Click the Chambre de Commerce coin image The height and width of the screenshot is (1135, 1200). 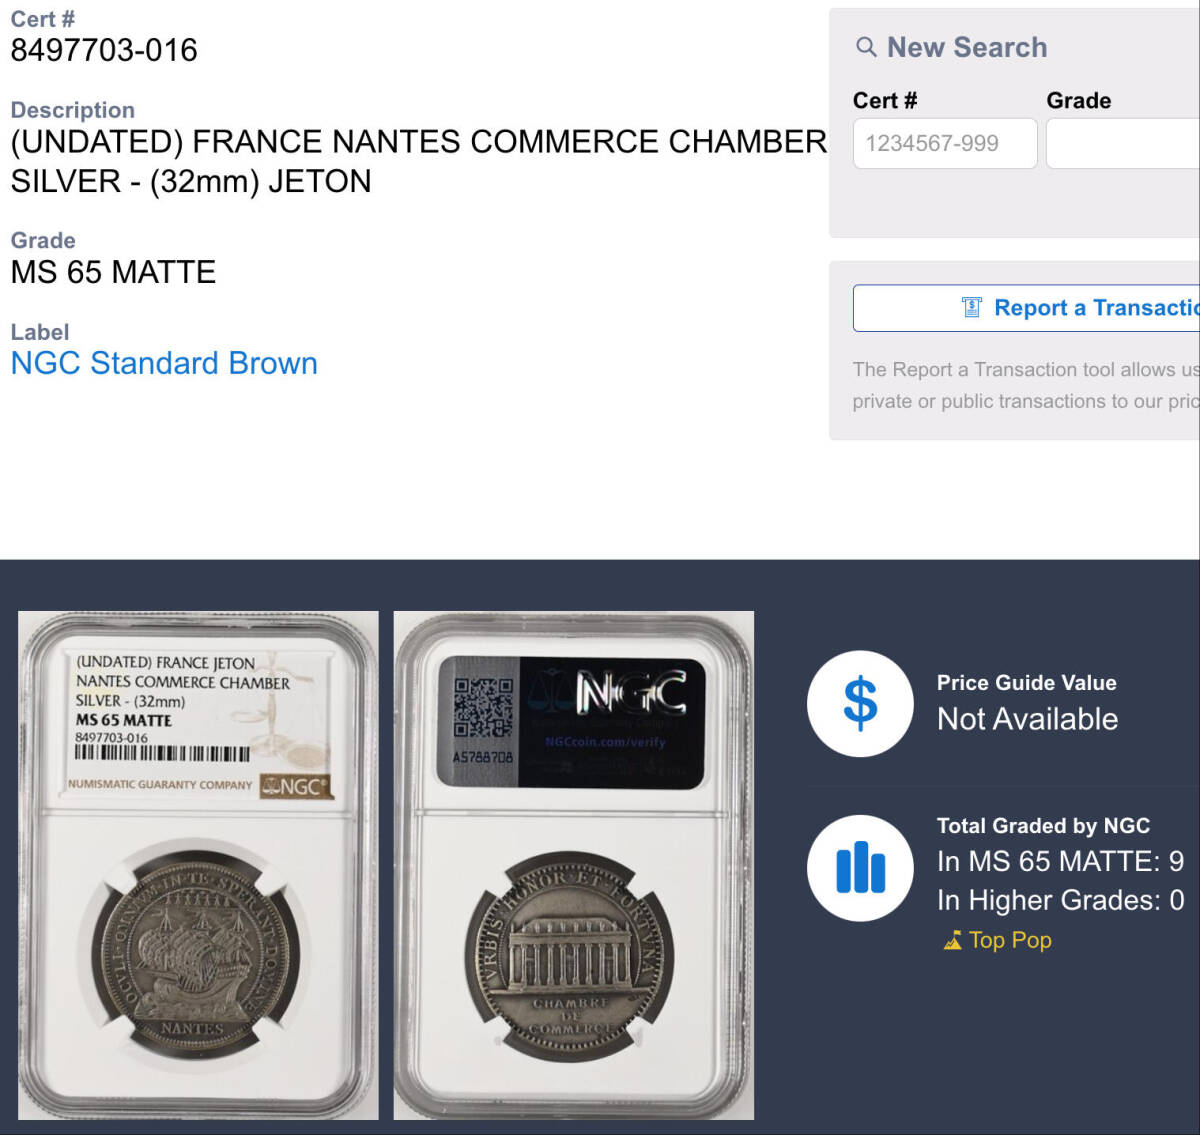568,956
